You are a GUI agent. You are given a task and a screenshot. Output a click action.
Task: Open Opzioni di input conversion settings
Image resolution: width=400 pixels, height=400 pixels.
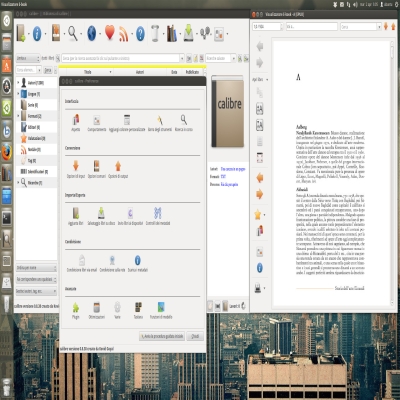pyautogui.click(x=76, y=169)
